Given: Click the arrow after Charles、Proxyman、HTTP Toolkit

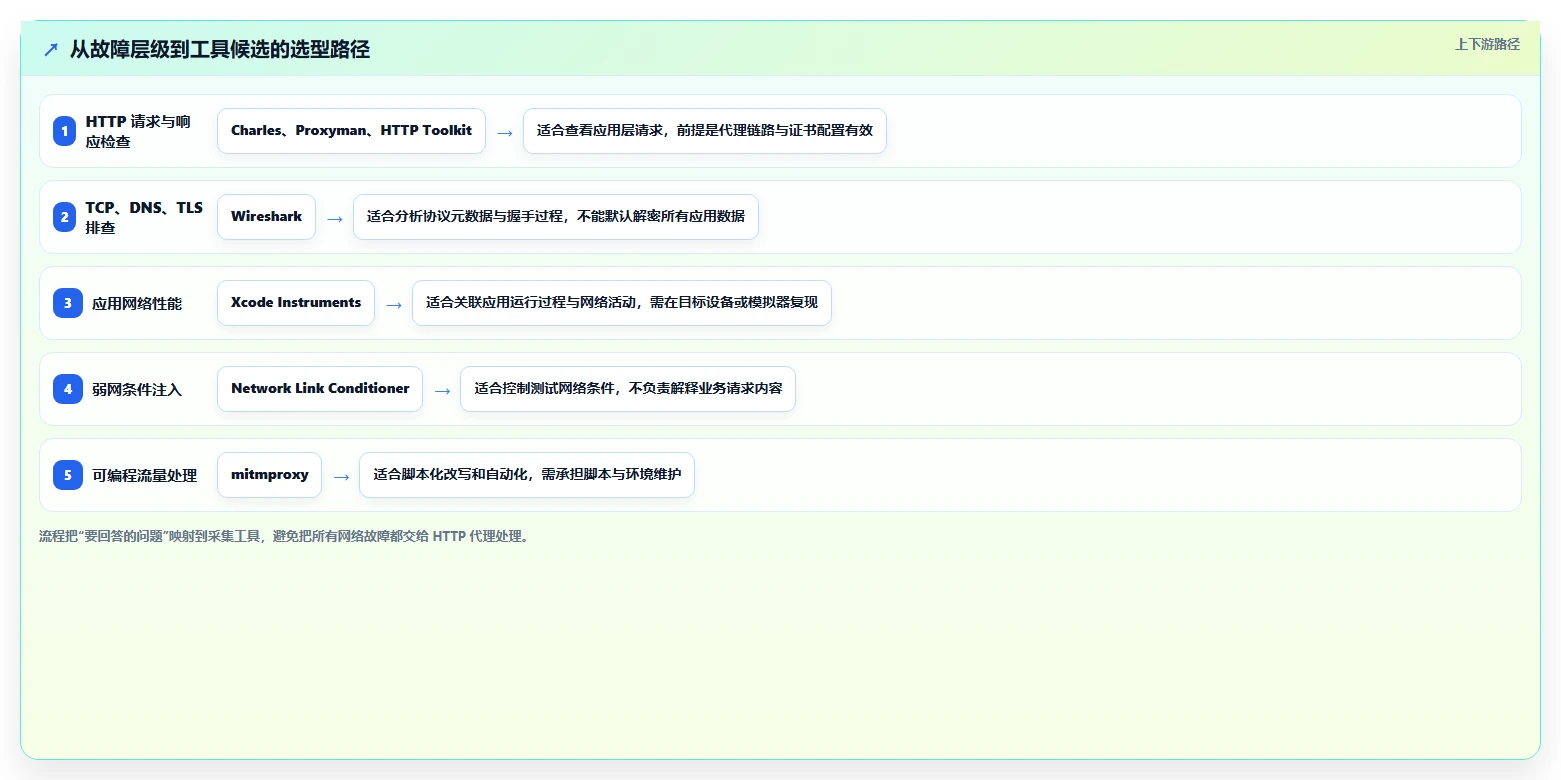Looking at the screenshot, I should point(505,132).
